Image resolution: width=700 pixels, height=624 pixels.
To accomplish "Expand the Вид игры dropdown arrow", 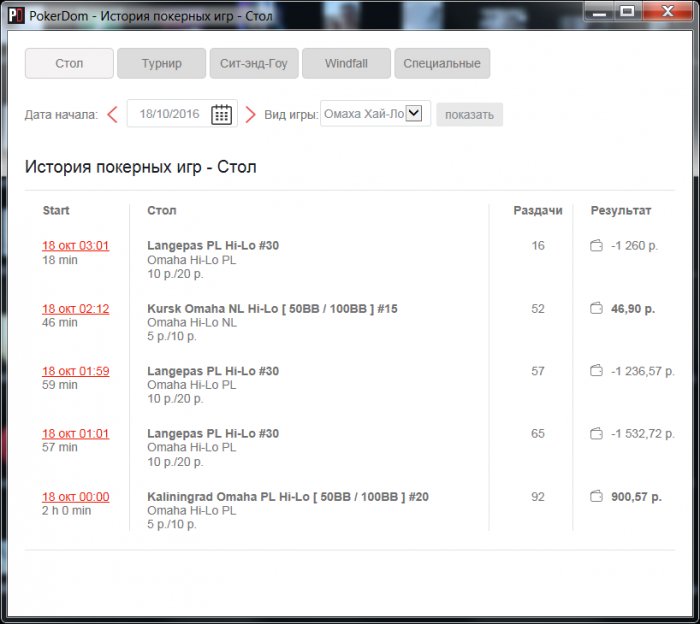I will [x=414, y=113].
